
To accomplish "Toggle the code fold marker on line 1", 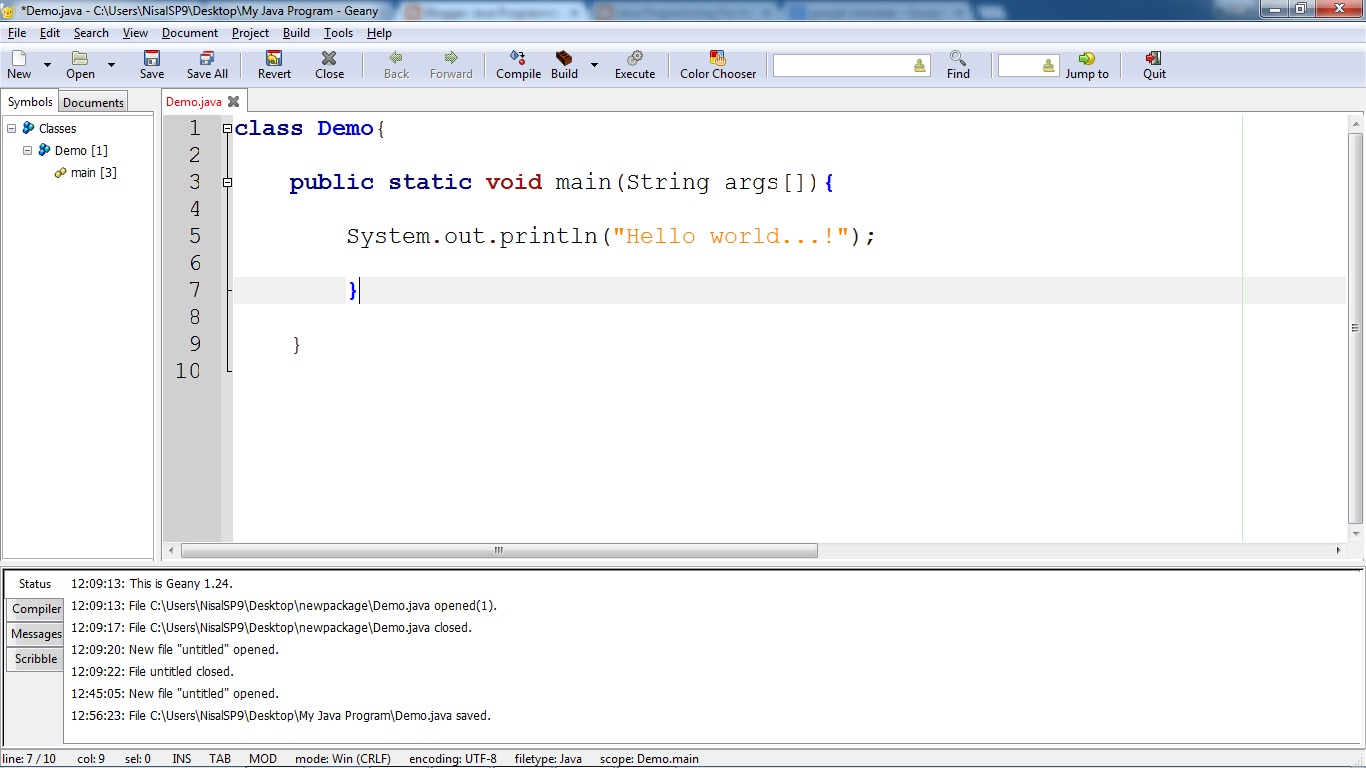I will coord(227,129).
